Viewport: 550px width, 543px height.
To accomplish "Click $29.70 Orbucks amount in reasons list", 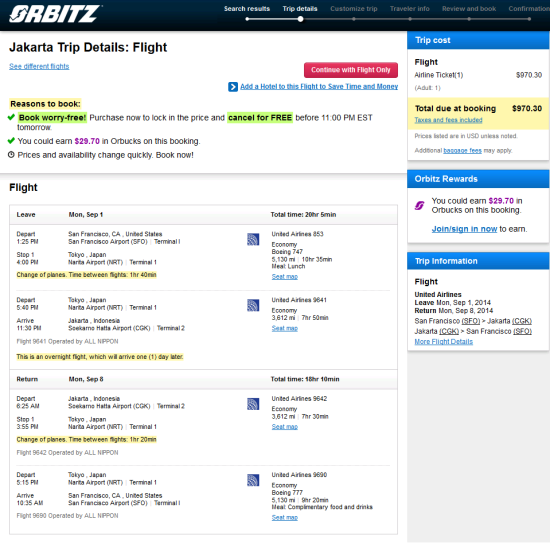I will pyautogui.click(x=87, y=141).
